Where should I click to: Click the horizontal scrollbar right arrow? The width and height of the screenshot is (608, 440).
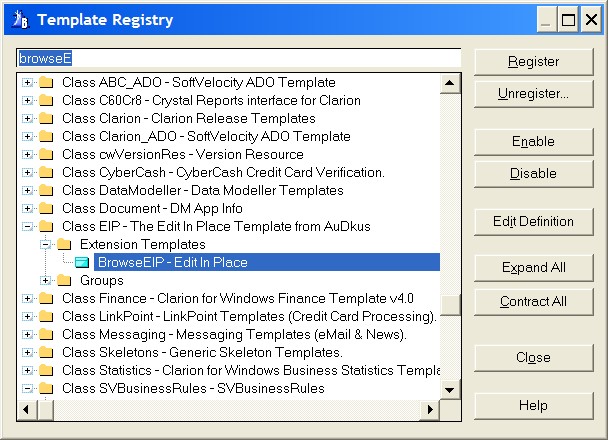(430, 410)
